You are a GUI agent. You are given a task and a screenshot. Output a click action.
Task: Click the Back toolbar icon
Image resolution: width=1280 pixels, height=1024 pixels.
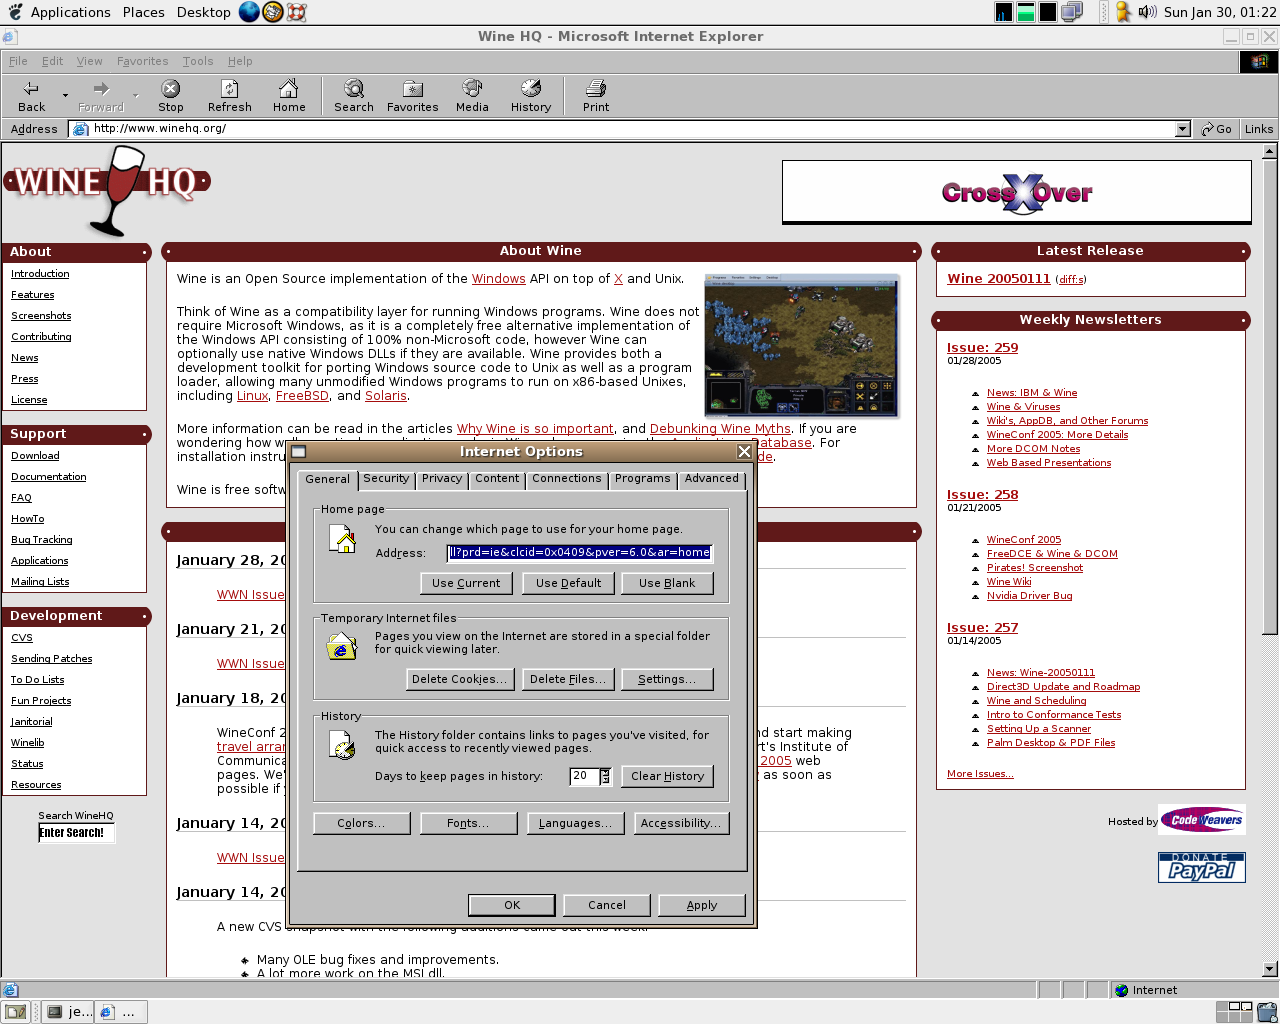(31, 89)
